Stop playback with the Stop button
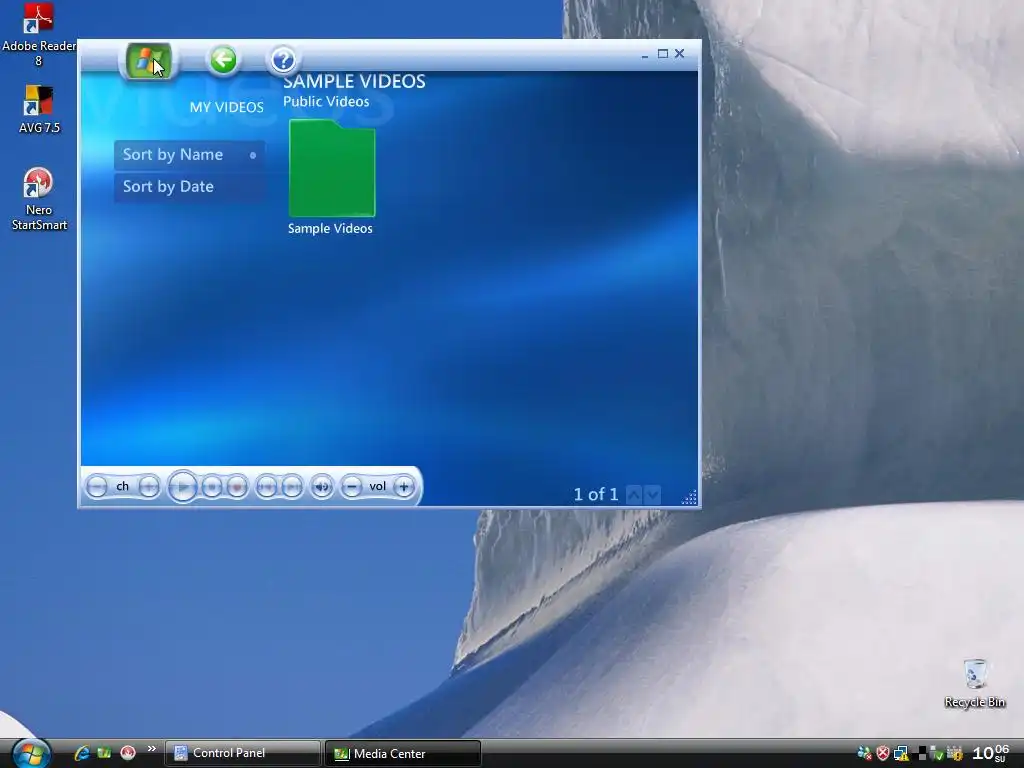 (x=212, y=487)
